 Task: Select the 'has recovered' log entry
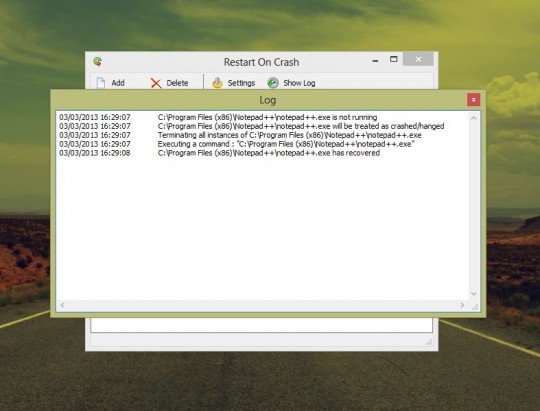(219, 153)
